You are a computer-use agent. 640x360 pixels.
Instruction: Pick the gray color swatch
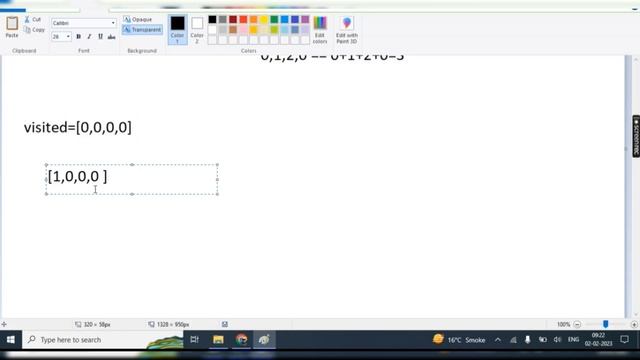[x=222, y=19]
